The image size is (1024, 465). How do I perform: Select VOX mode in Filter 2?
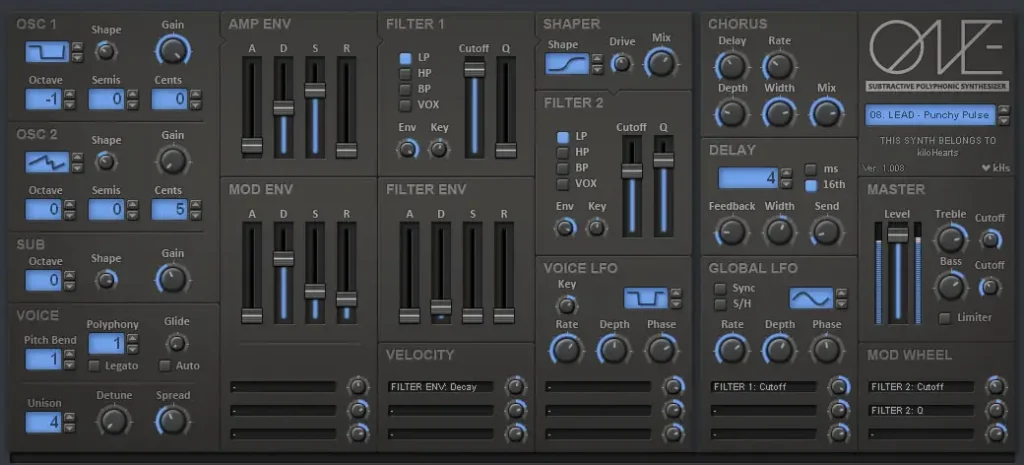[562, 184]
